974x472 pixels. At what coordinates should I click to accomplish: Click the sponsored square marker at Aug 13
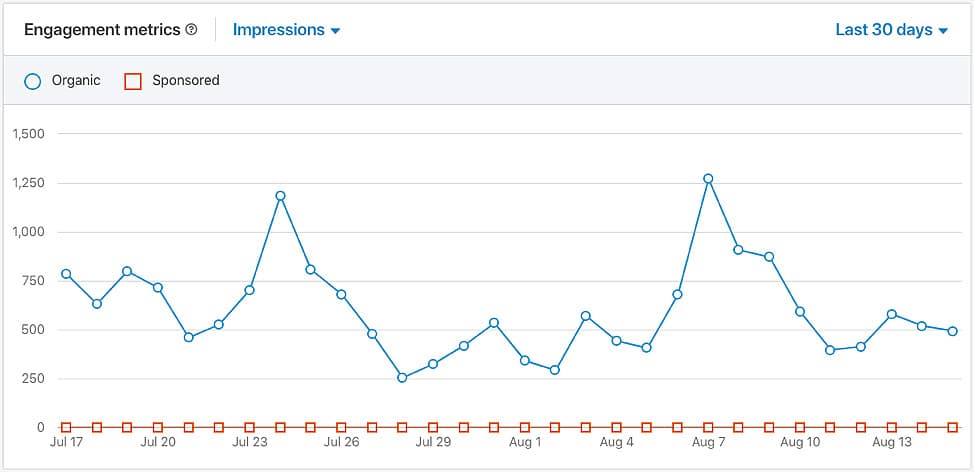(892, 427)
